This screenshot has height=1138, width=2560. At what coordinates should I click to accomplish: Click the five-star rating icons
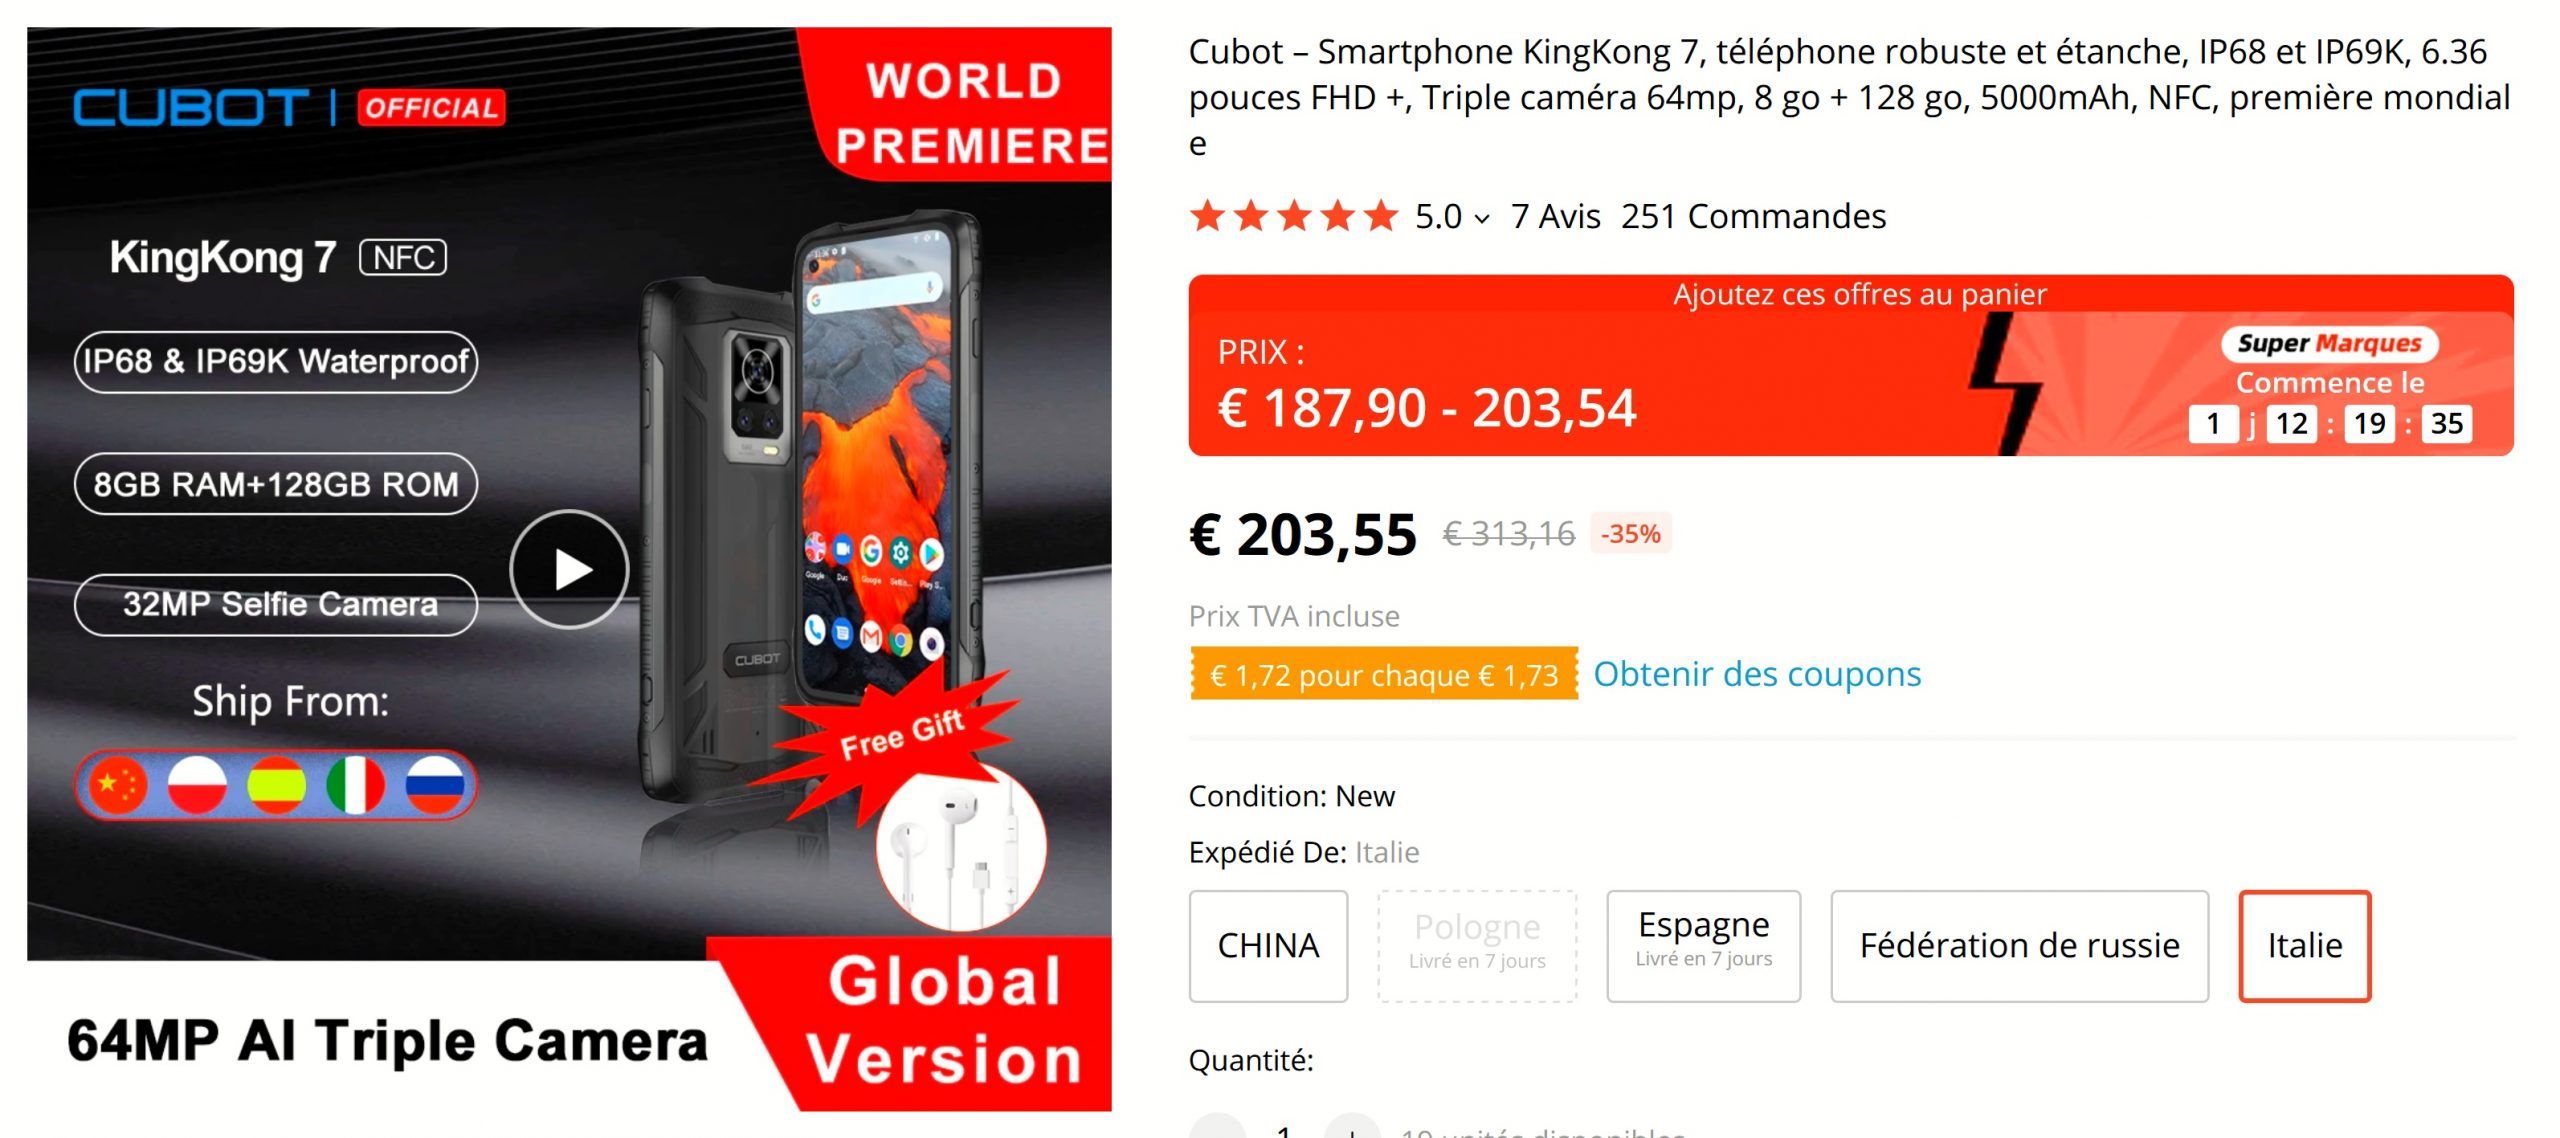pyautogui.click(x=1294, y=216)
